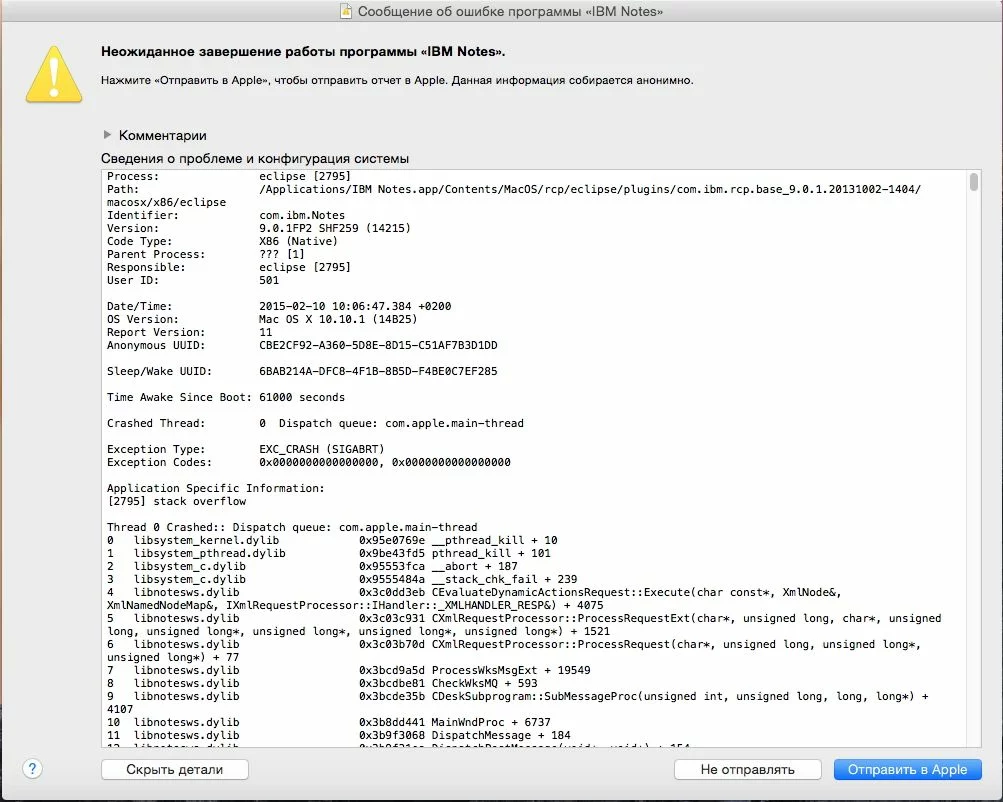Click the Anonymous UUID value
The image size is (1003, 802).
(377, 346)
